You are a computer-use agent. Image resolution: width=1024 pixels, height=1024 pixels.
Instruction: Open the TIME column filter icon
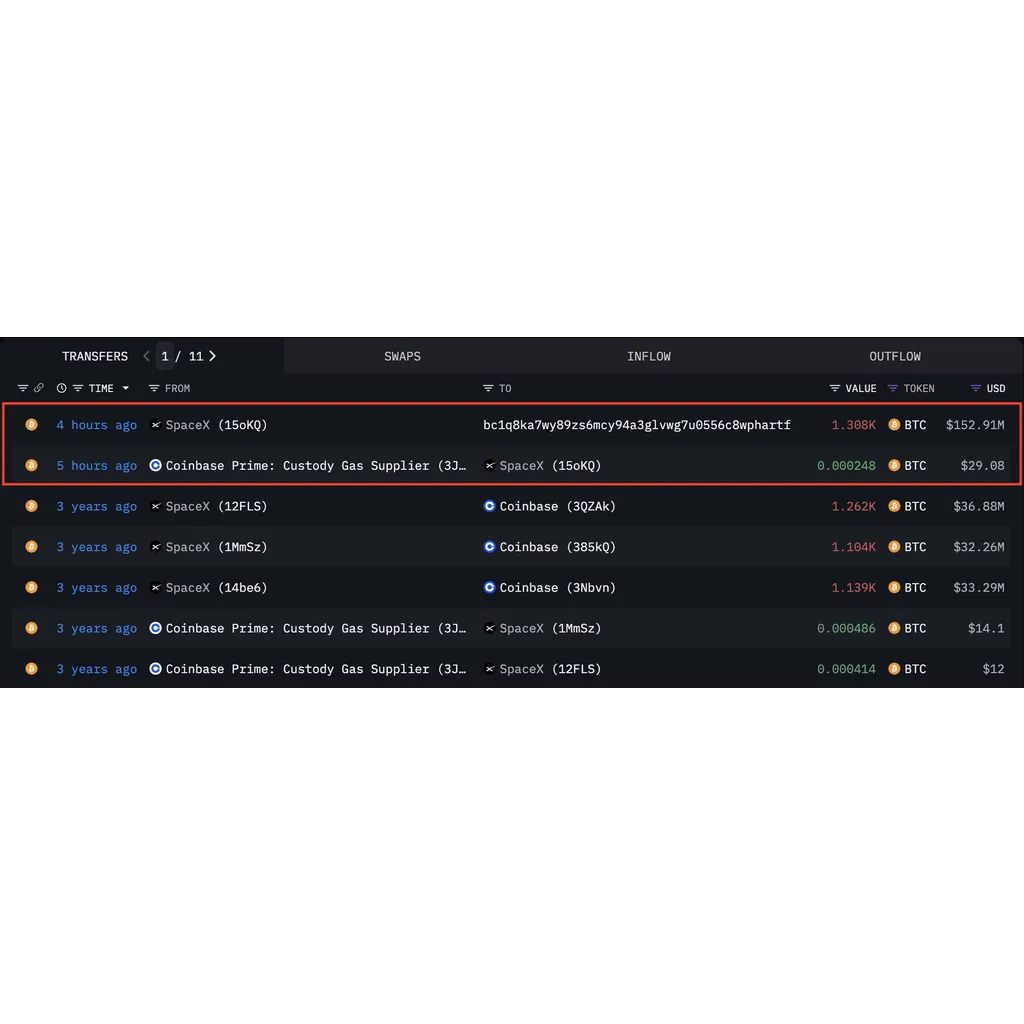[x=78, y=388]
